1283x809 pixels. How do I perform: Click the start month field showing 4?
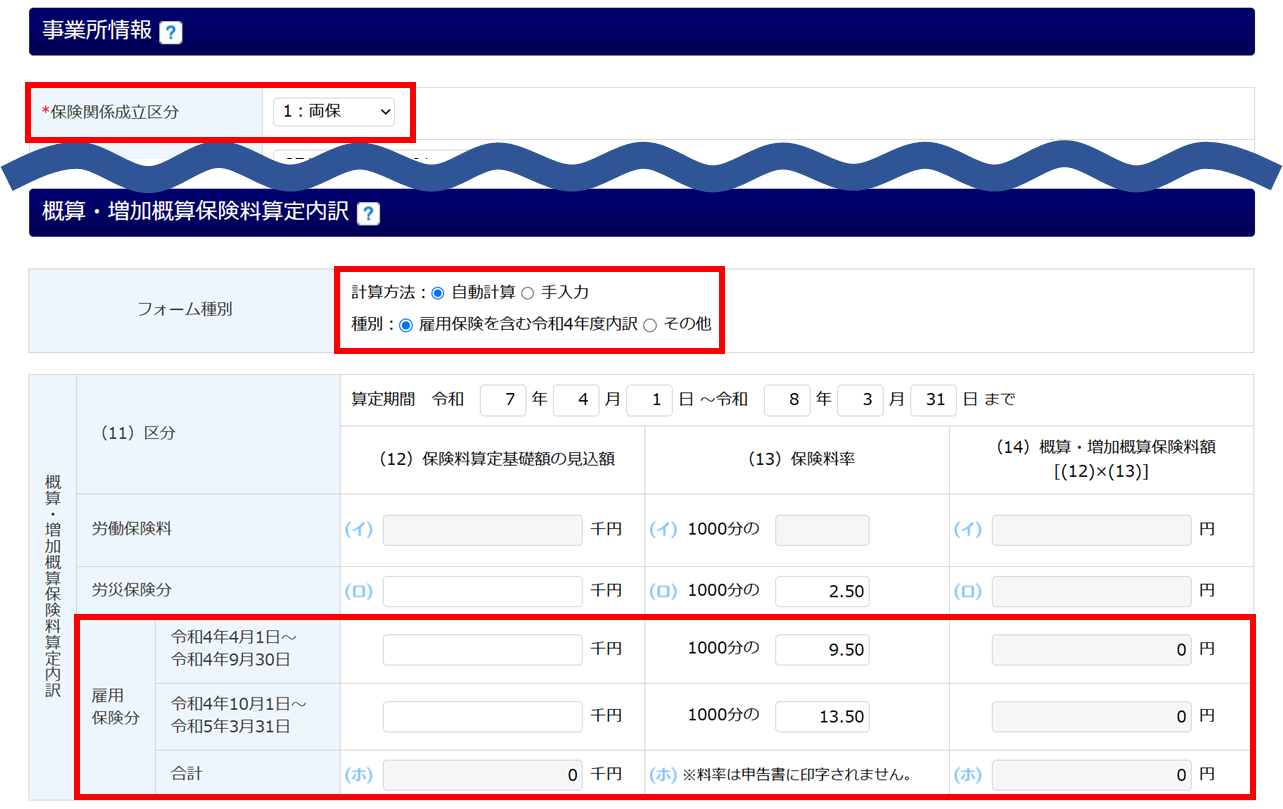(x=576, y=400)
